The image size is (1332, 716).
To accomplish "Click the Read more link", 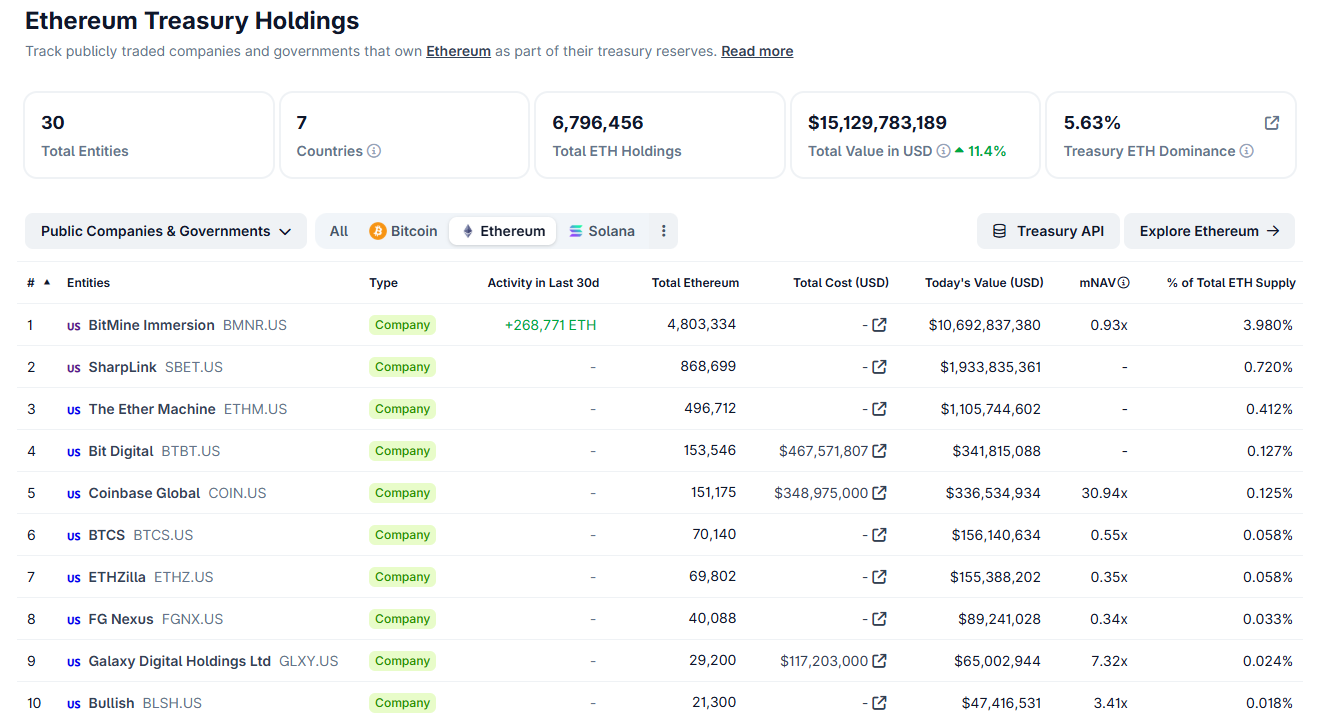I will 757,51.
